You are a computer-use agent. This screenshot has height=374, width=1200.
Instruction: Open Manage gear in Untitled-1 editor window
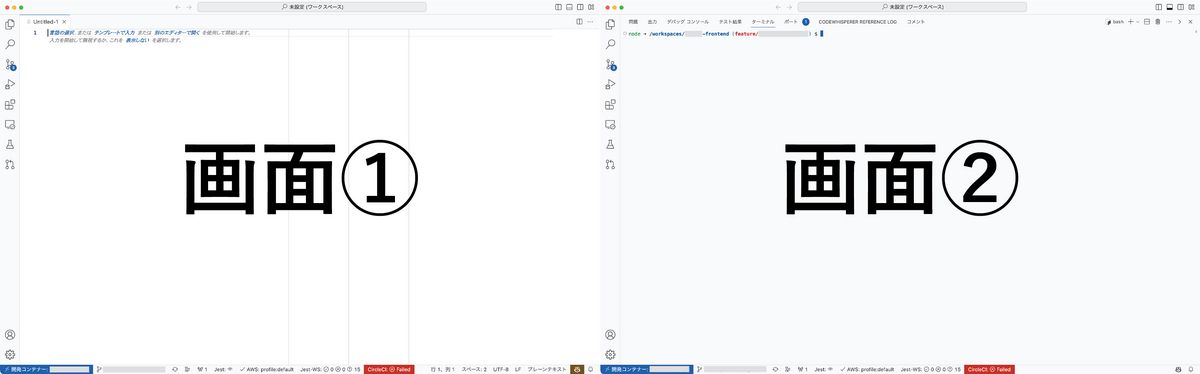pyautogui.click(x=10, y=354)
